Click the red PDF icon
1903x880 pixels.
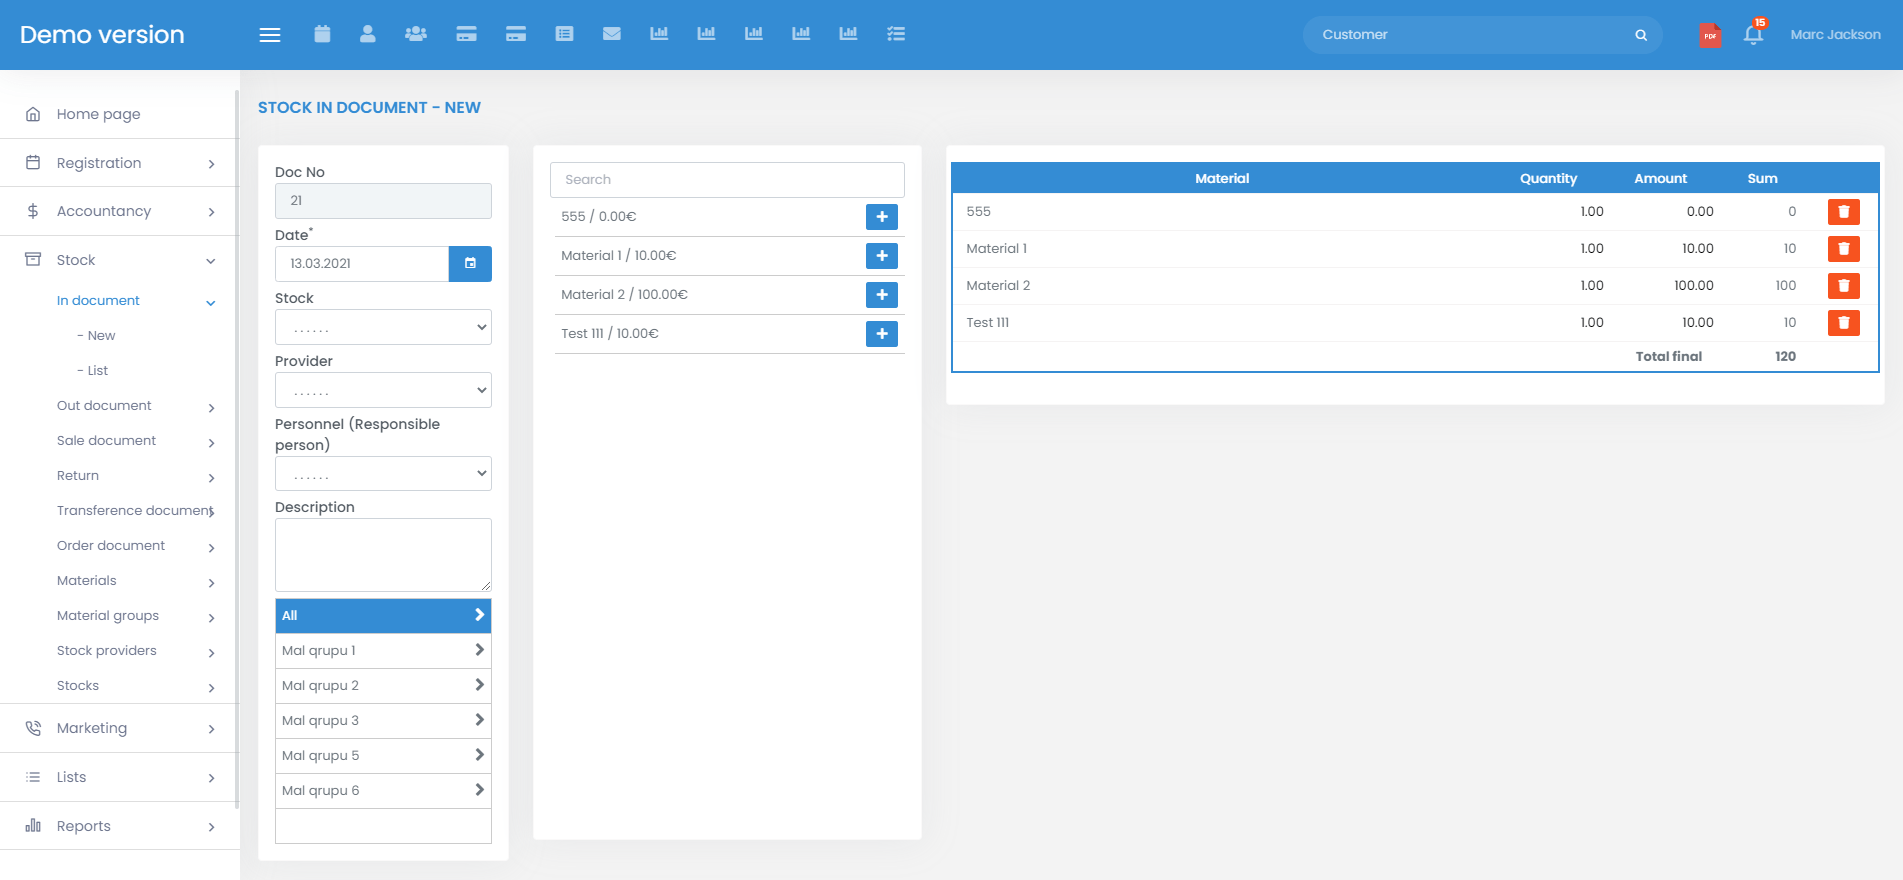pyautogui.click(x=1710, y=36)
